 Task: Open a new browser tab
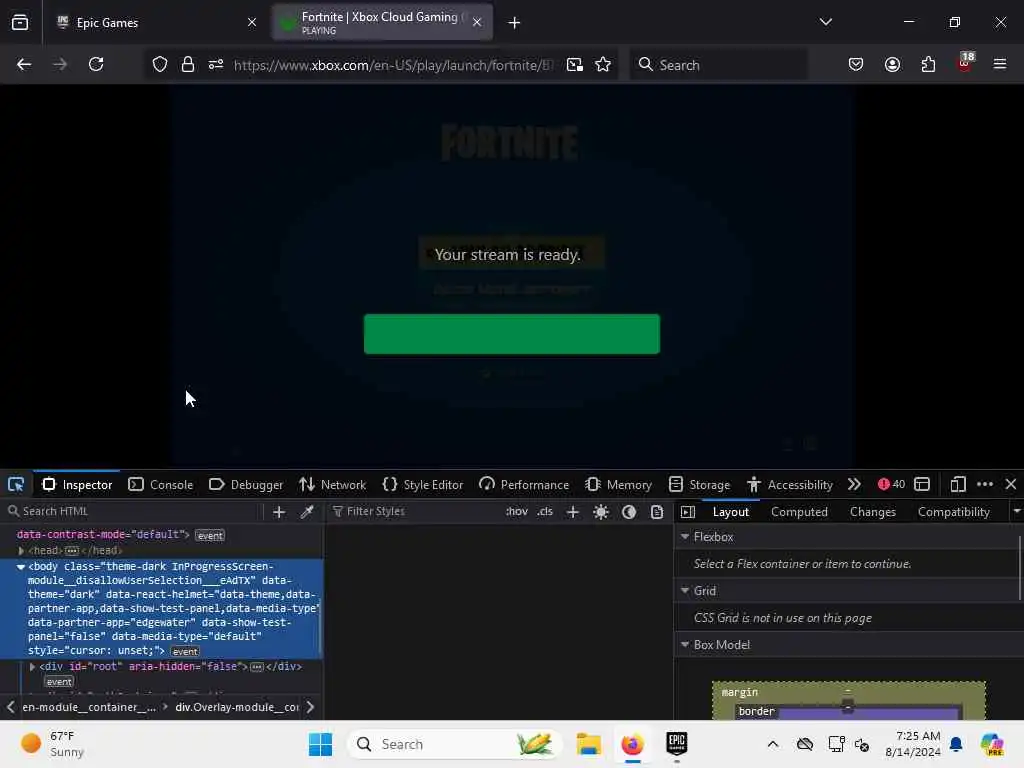coord(514,23)
